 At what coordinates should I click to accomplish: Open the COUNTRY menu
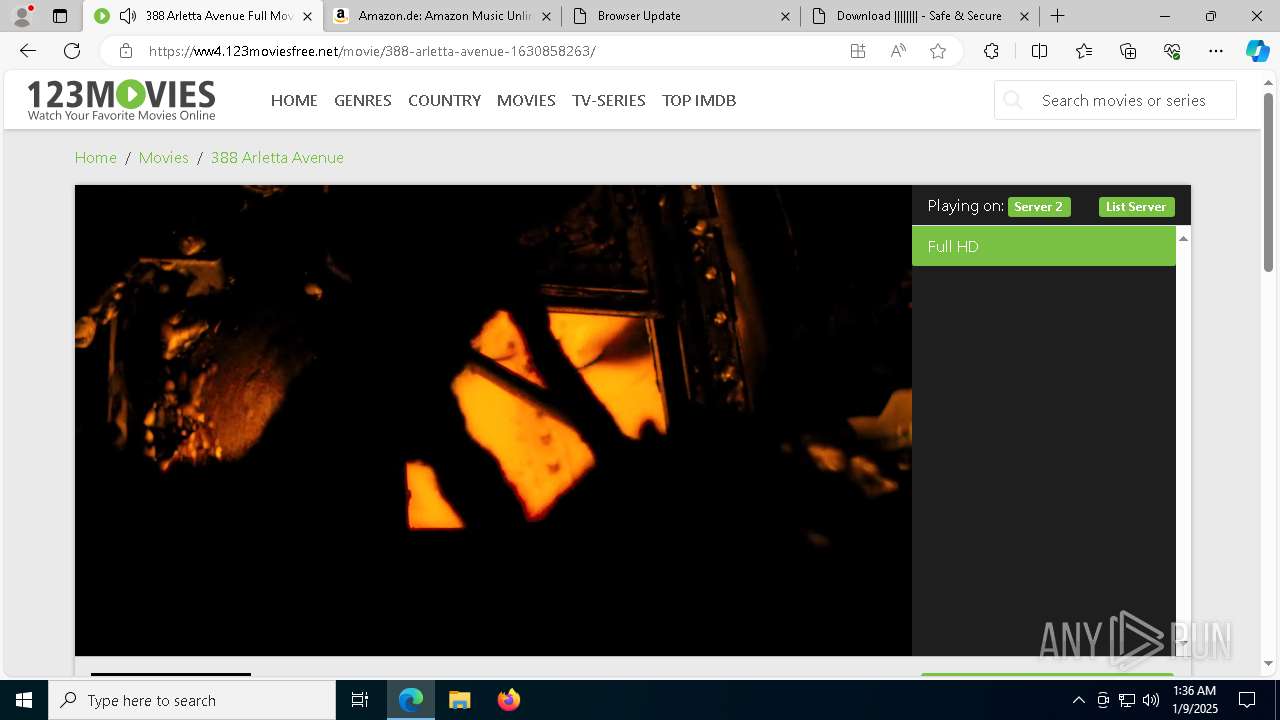click(444, 100)
